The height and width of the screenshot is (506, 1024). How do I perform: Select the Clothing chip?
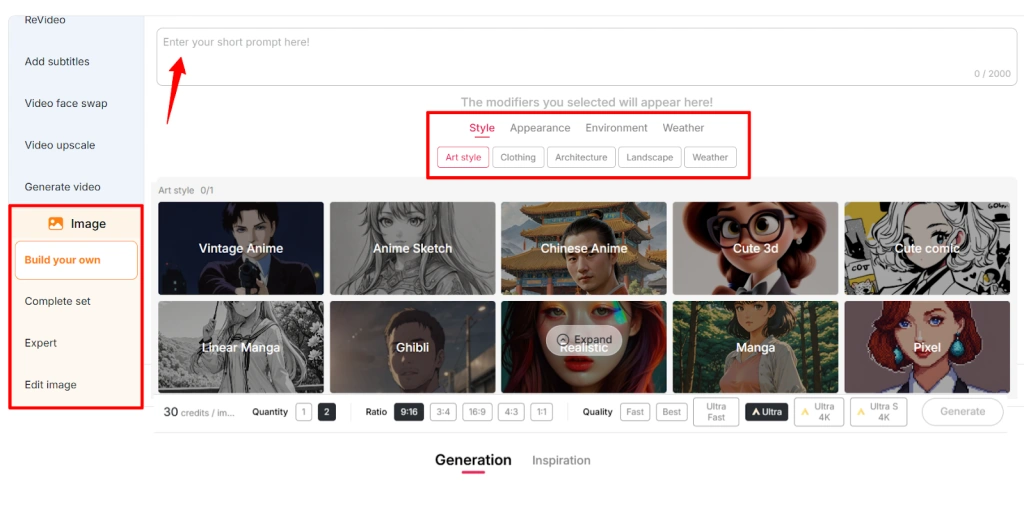coord(518,157)
